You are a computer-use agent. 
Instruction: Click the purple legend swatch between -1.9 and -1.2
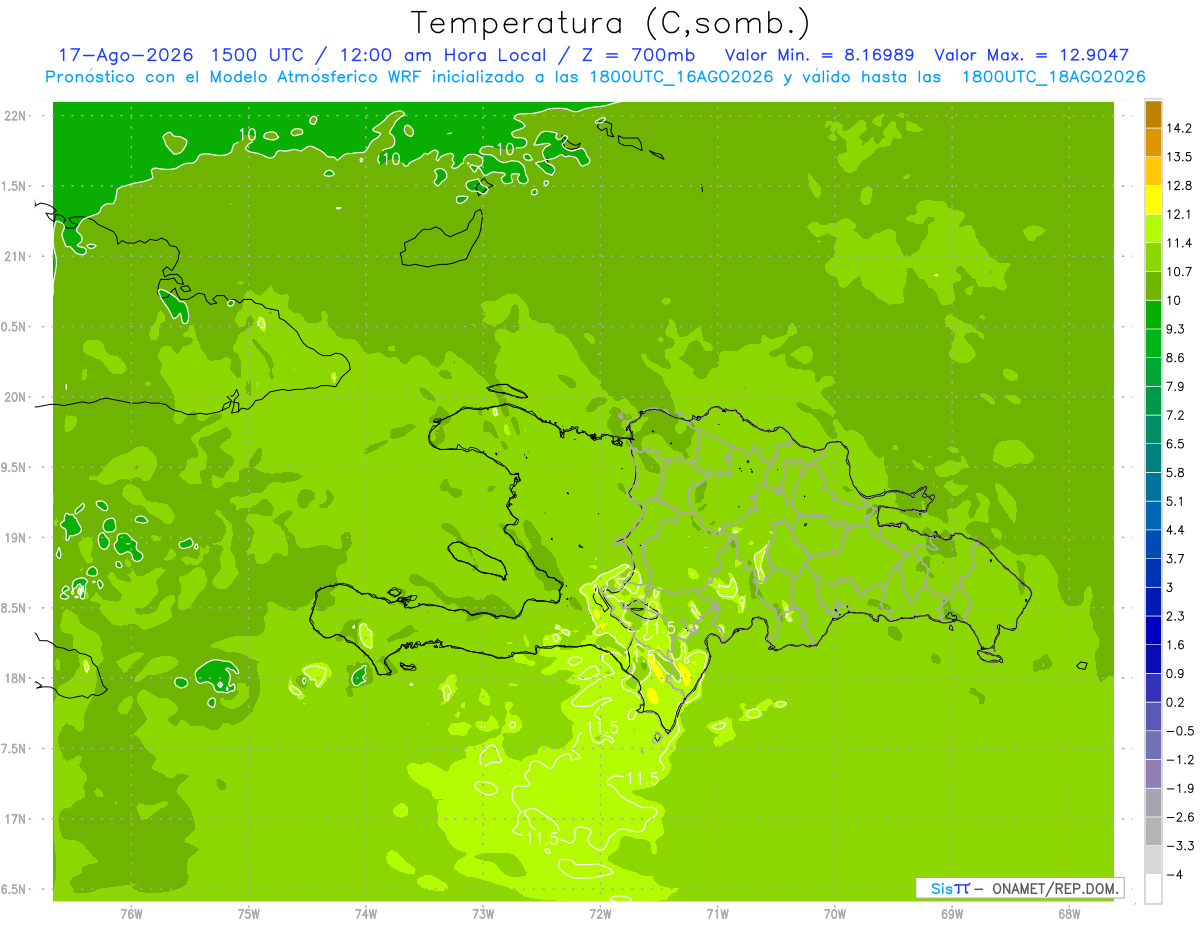pyautogui.click(x=1153, y=774)
